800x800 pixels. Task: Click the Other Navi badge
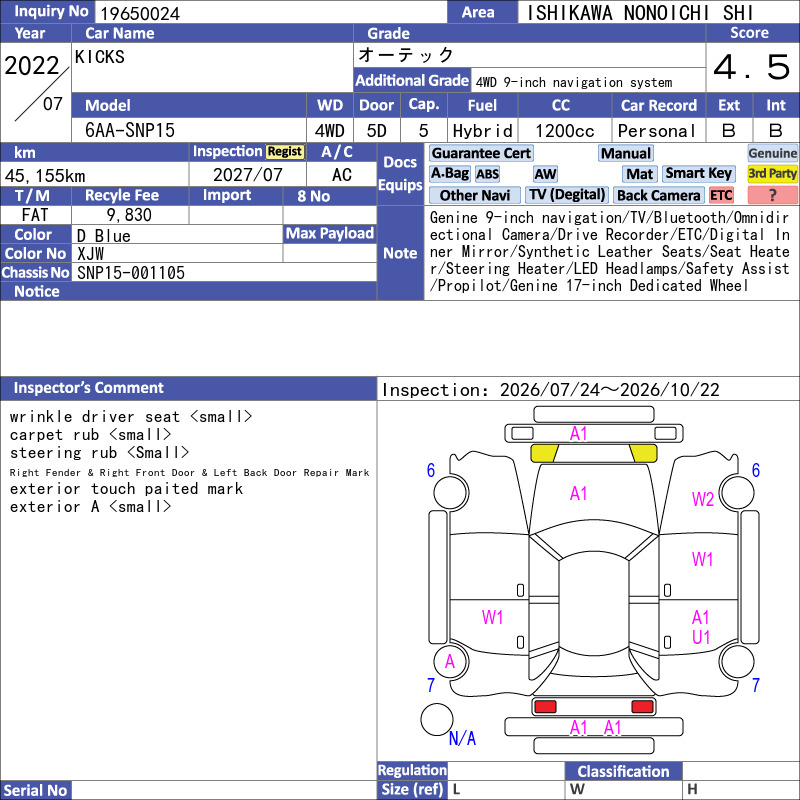pos(474,195)
